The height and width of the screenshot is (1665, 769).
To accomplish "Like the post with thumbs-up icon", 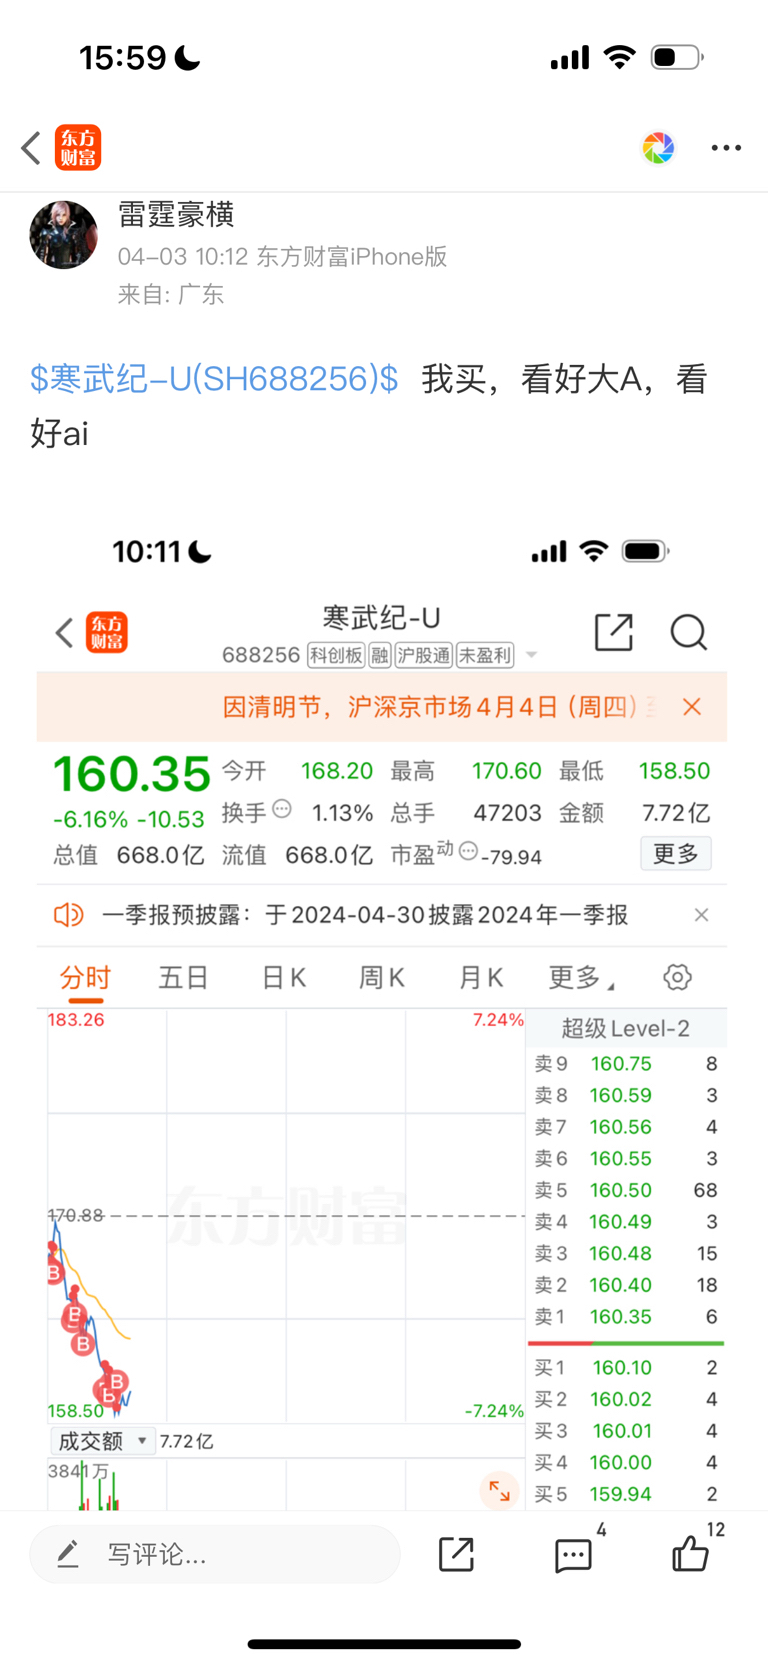I will point(691,1554).
